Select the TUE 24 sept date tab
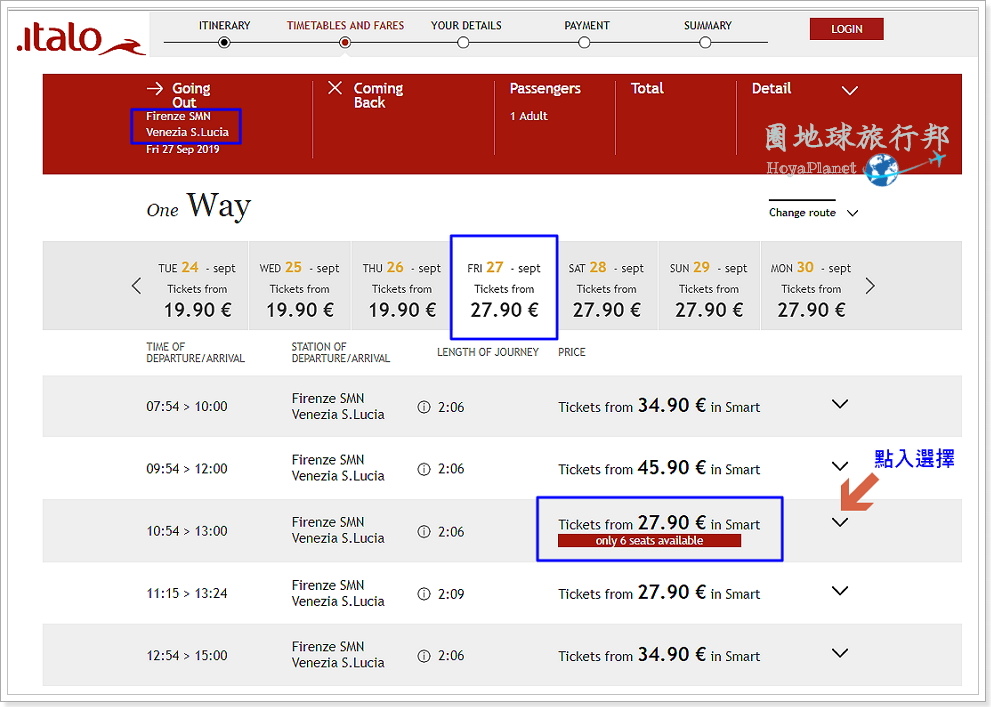The height and width of the screenshot is (707, 991). click(197, 286)
